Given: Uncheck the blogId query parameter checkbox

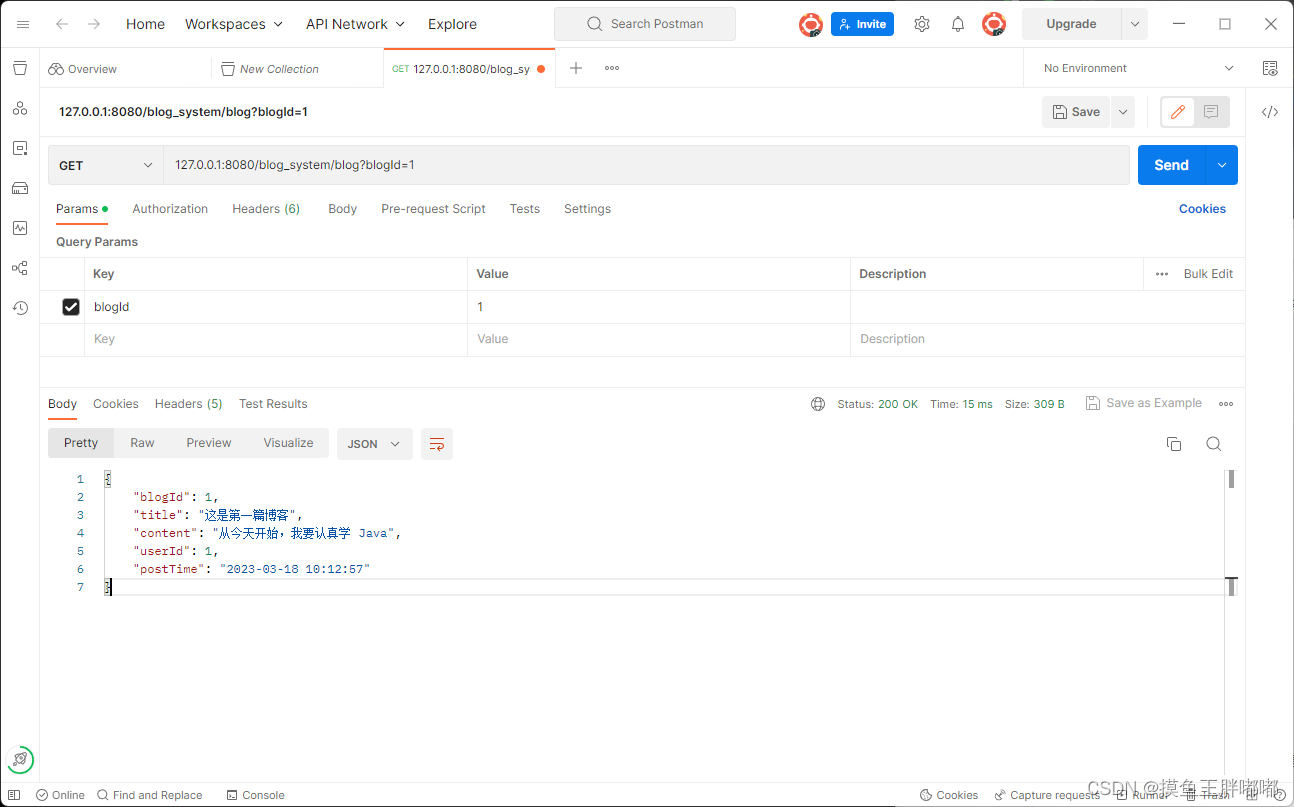Looking at the screenshot, I should 71,307.
